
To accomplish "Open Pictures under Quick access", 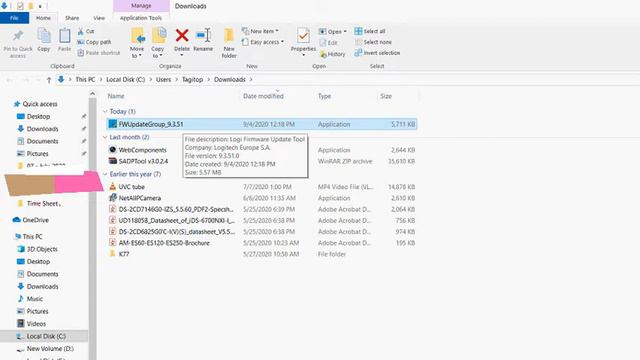I will 38,154.
